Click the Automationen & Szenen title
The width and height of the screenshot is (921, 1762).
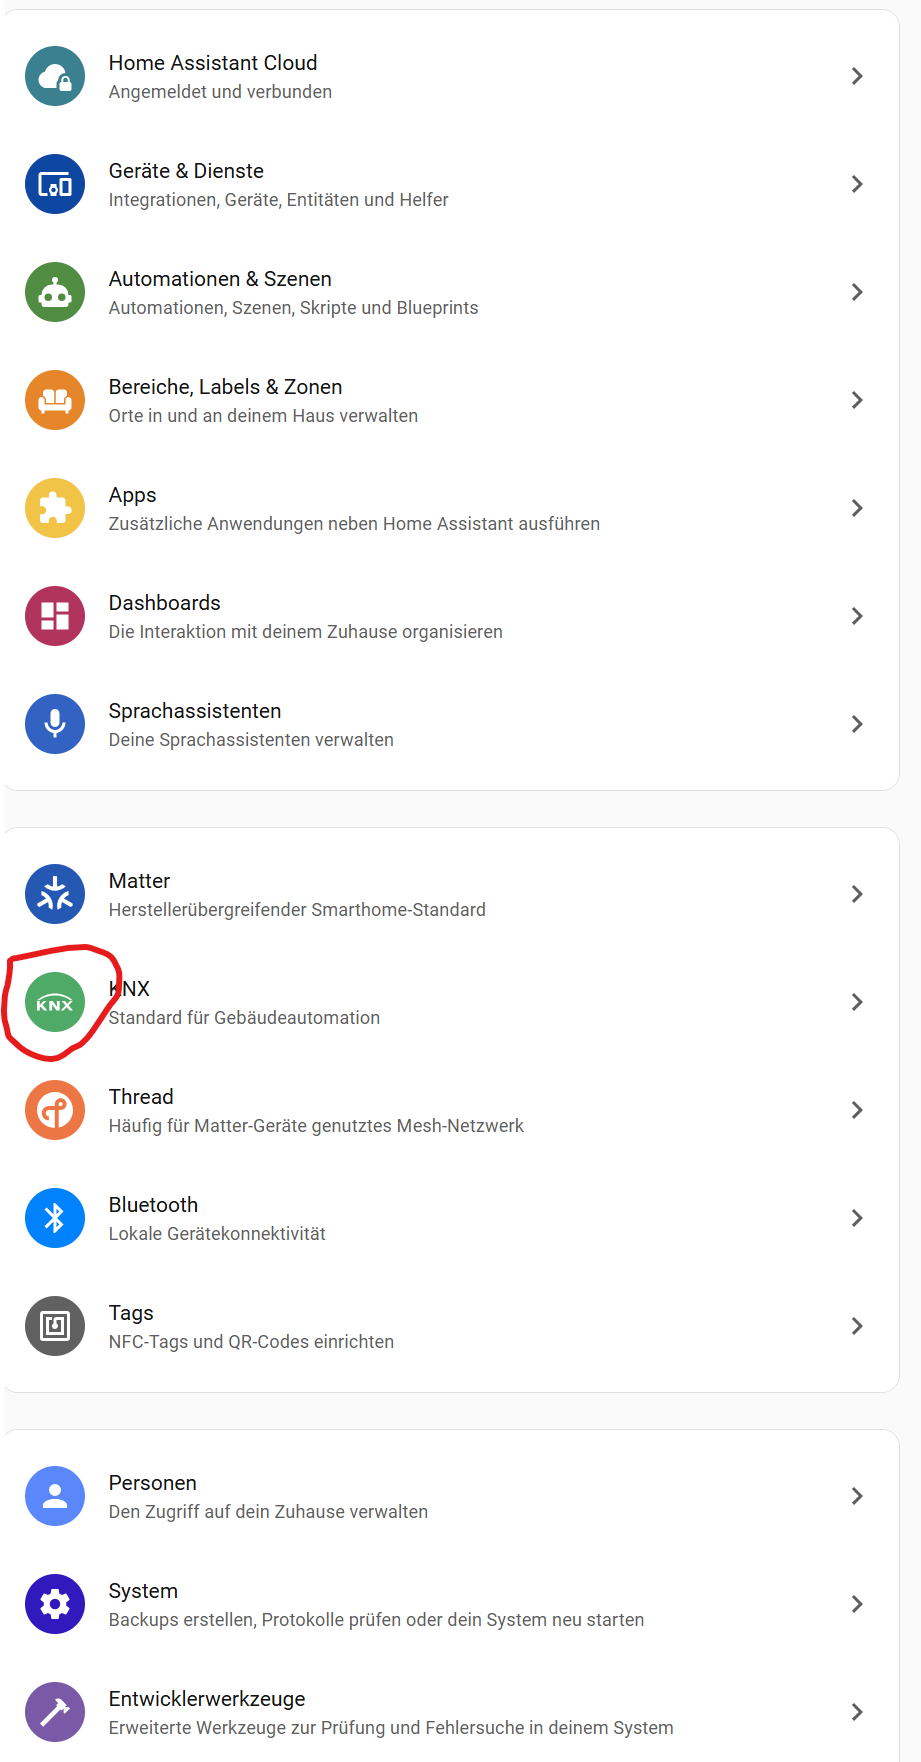(x=220, y=279)
